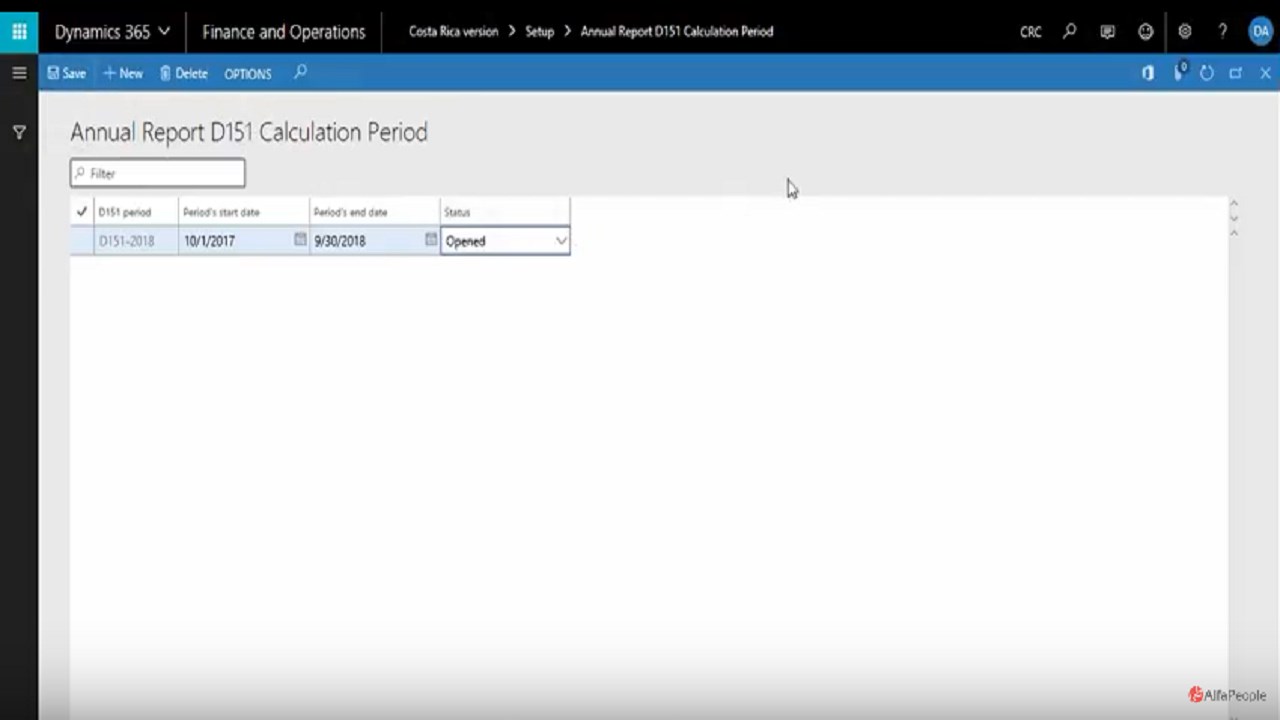
Task: Open calendar picker for start date
Action: (x=300, y=240)
